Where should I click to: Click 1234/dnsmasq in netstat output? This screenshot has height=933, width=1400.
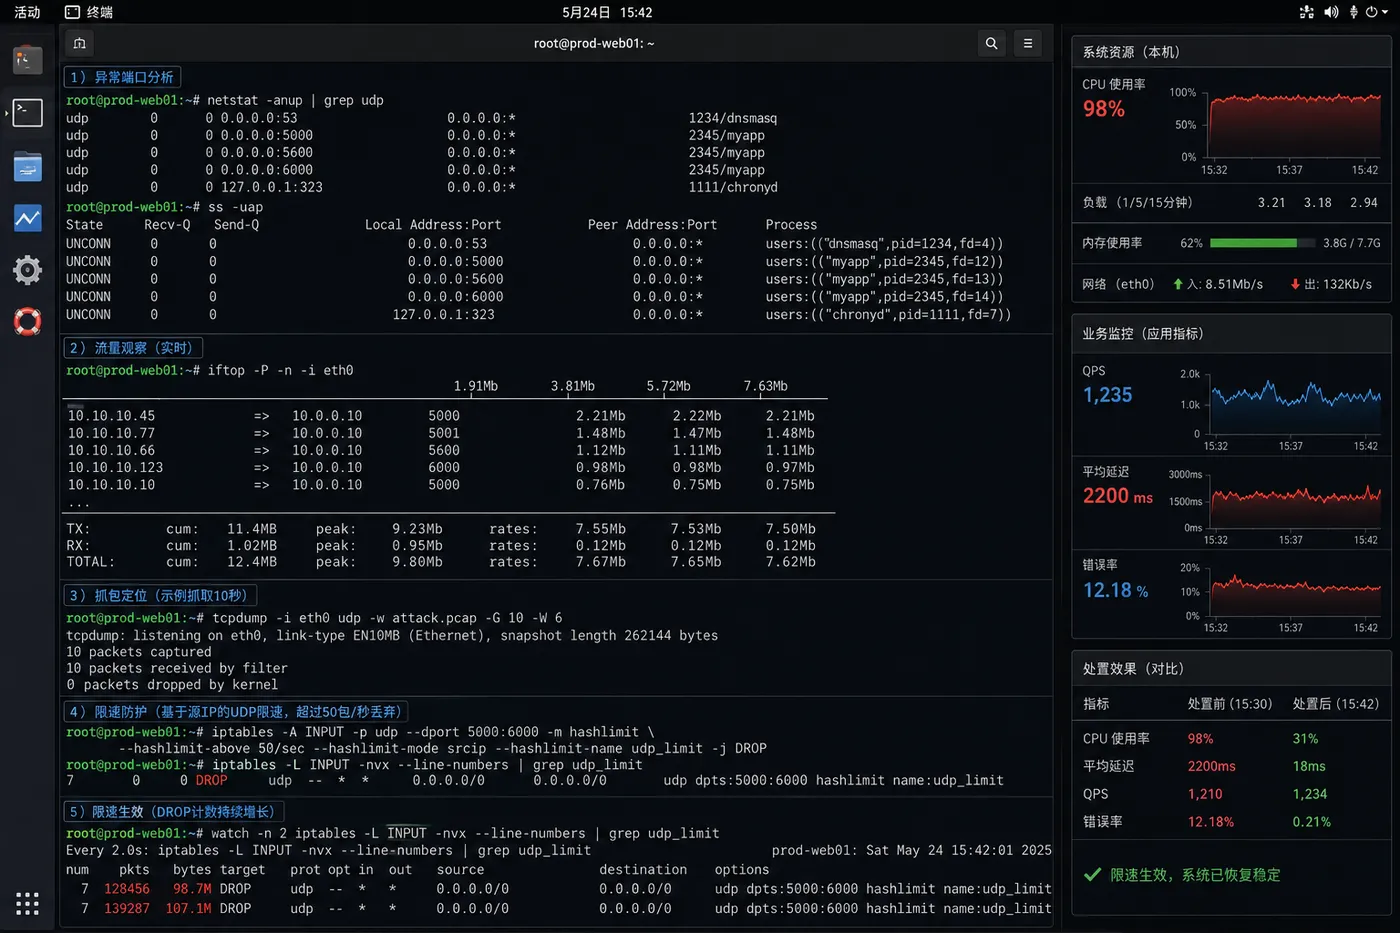point(732,118)
